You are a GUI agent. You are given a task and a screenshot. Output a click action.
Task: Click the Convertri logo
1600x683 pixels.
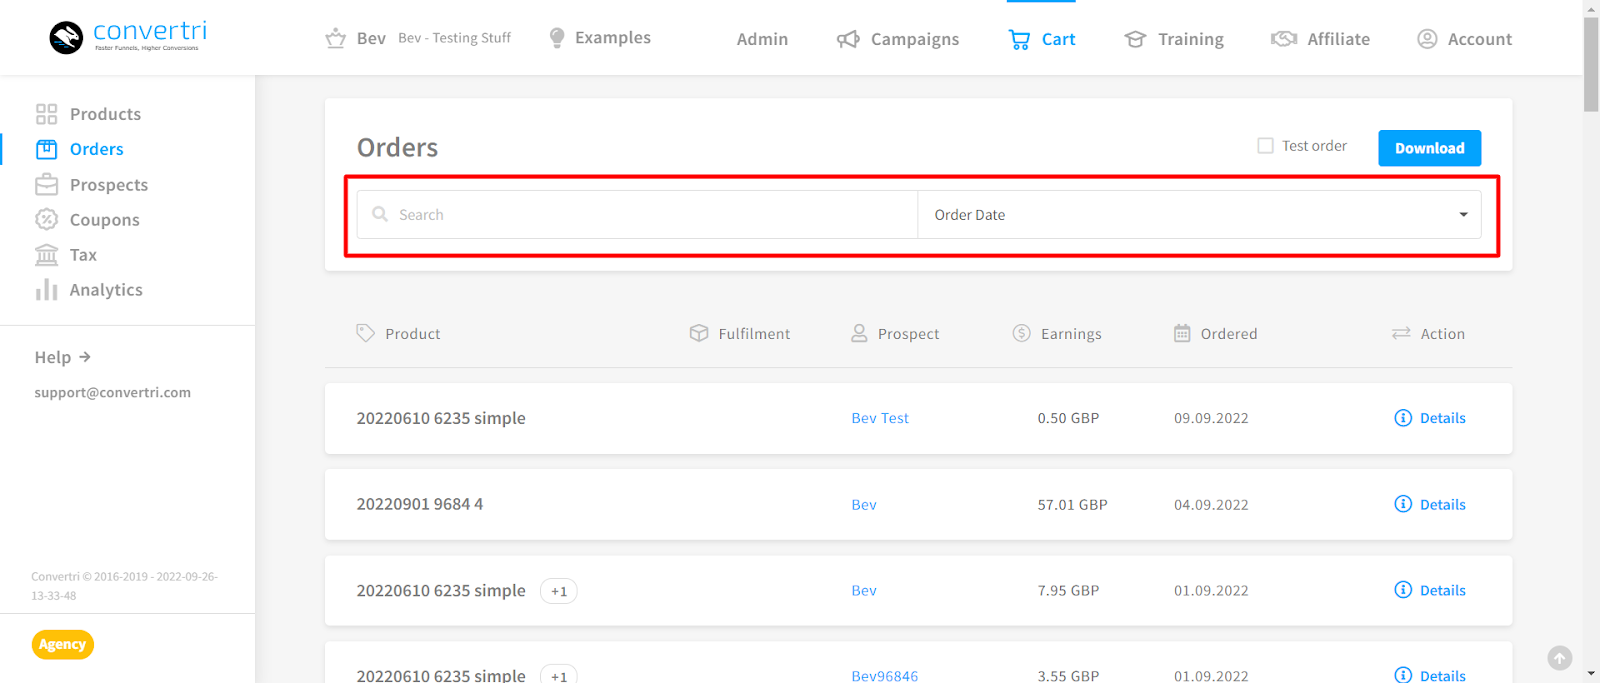click(x=128, y=37)
